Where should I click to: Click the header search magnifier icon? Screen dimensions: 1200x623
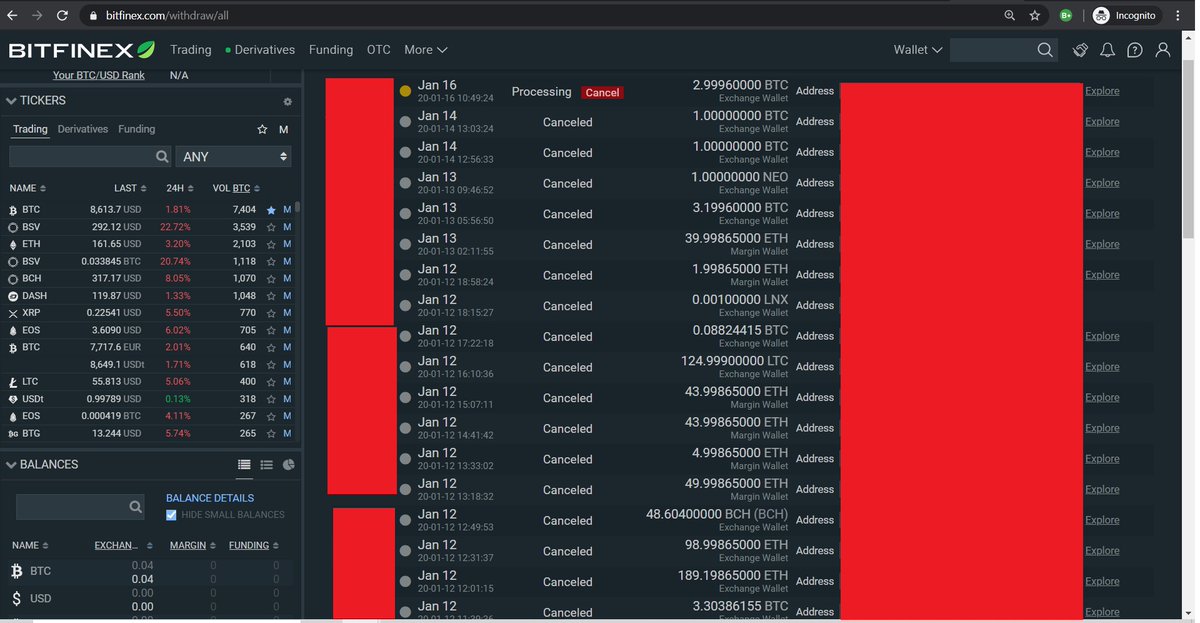(1045, 50)
